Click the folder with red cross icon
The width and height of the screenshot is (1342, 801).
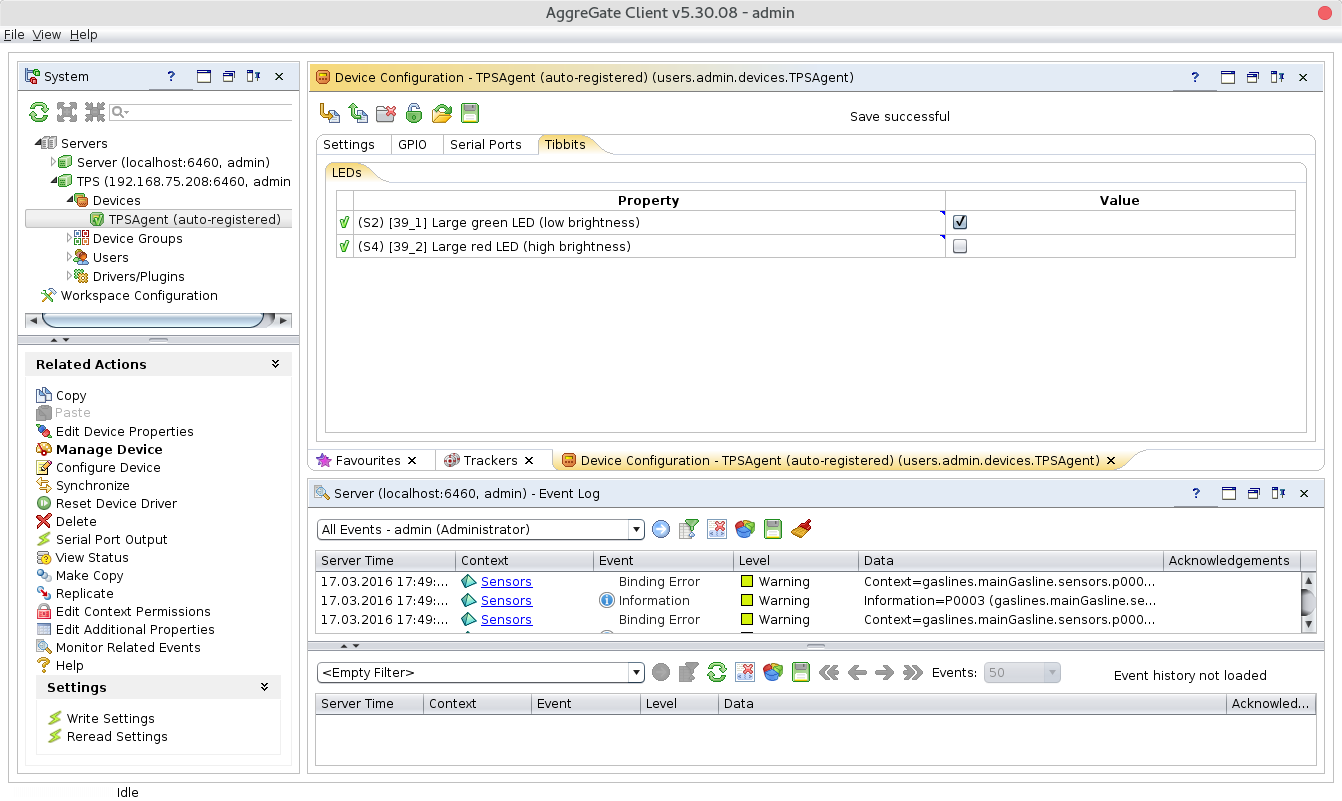[386, 113]
